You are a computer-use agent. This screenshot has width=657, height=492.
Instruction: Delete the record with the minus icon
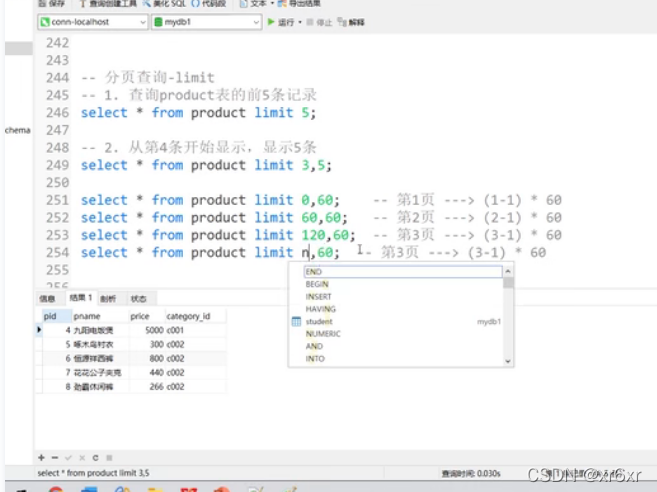[55, 458]
